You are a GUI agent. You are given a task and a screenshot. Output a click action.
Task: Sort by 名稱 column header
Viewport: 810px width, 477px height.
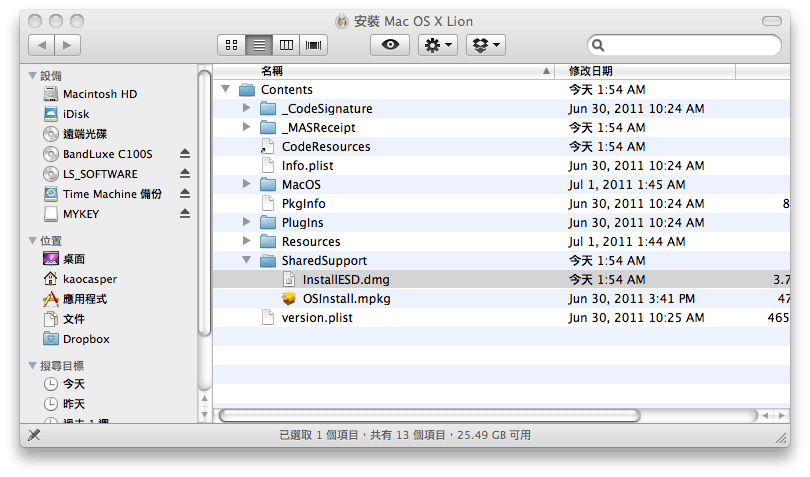(x=383, y=71)
